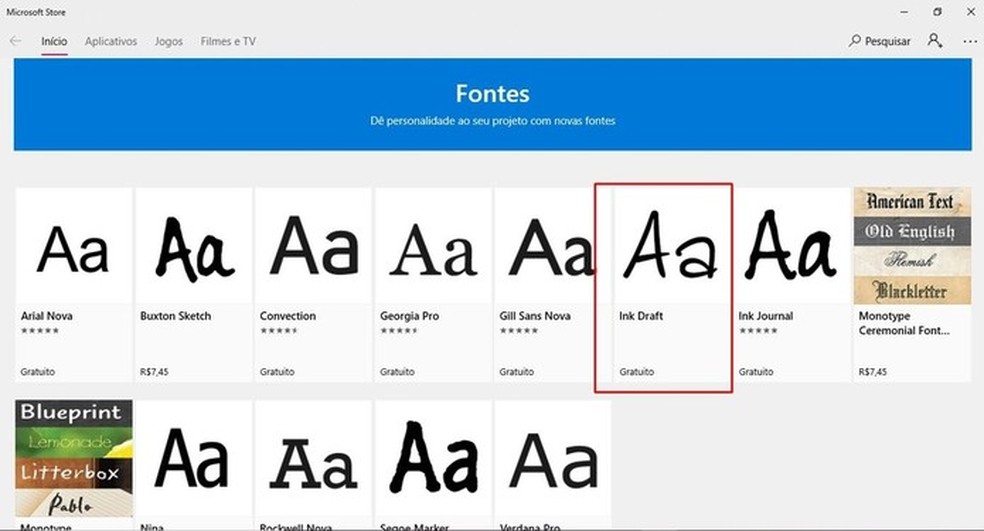Screen dimensions: 984x531
Task: Open the user account icon
Action: (935, 41)
